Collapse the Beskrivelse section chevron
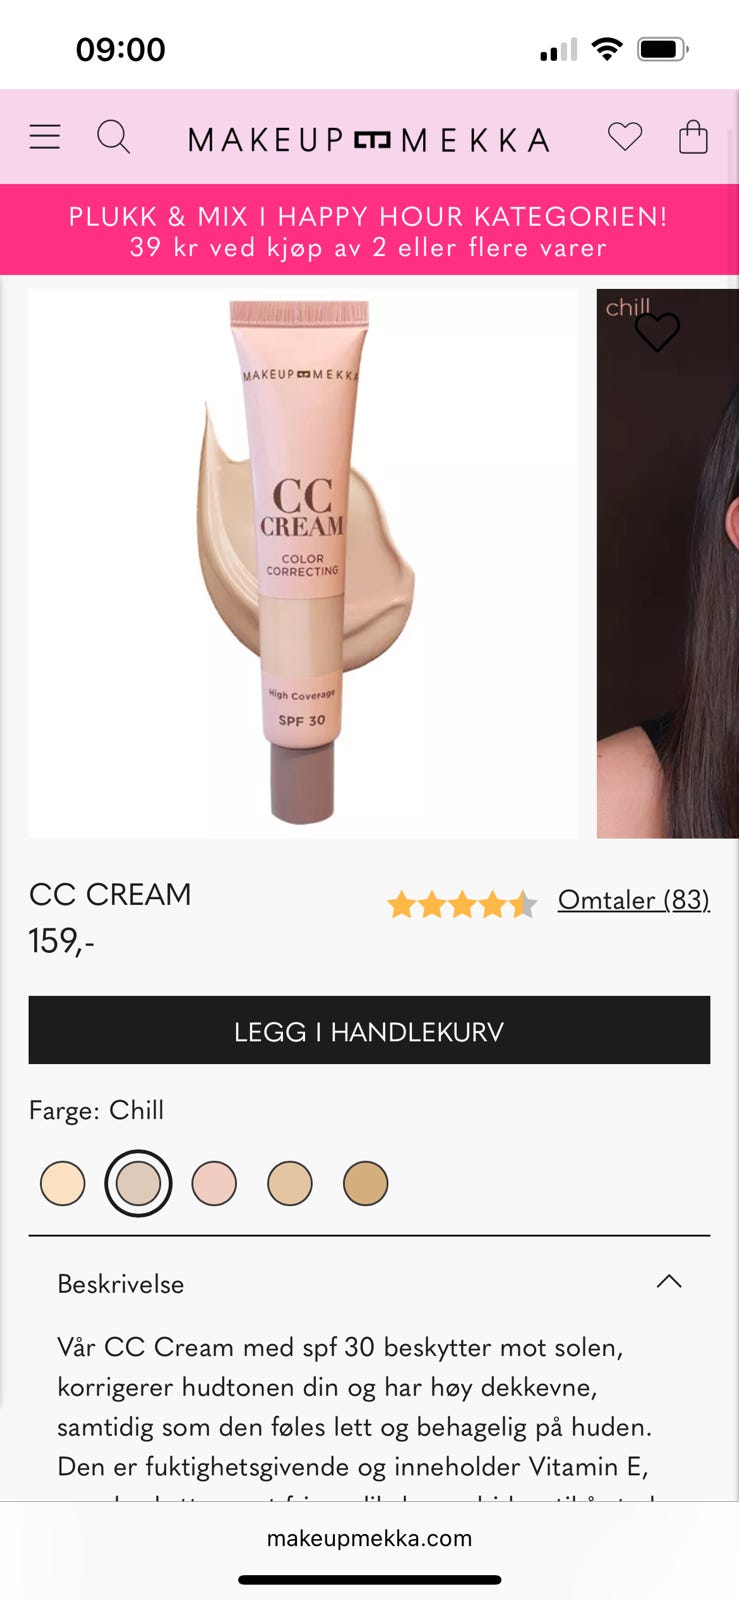739x1600 pixels. (x=669, y=1282)
